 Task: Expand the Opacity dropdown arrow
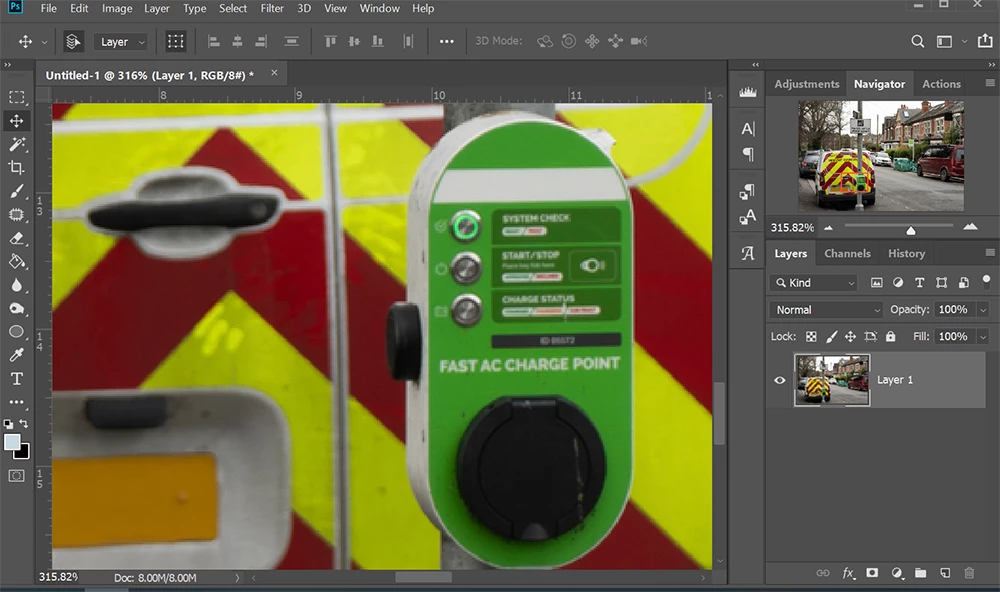[x=982, y=310]
